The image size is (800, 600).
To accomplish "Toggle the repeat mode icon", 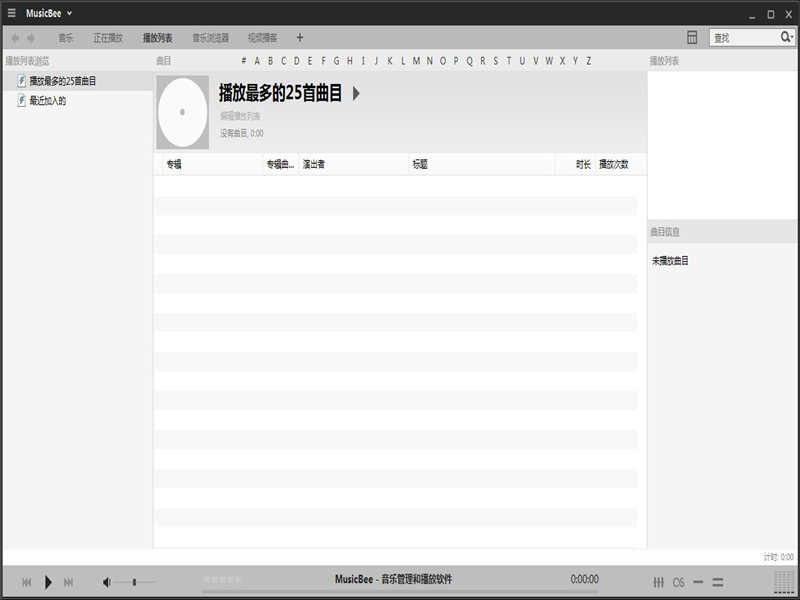I will point(698,582).
